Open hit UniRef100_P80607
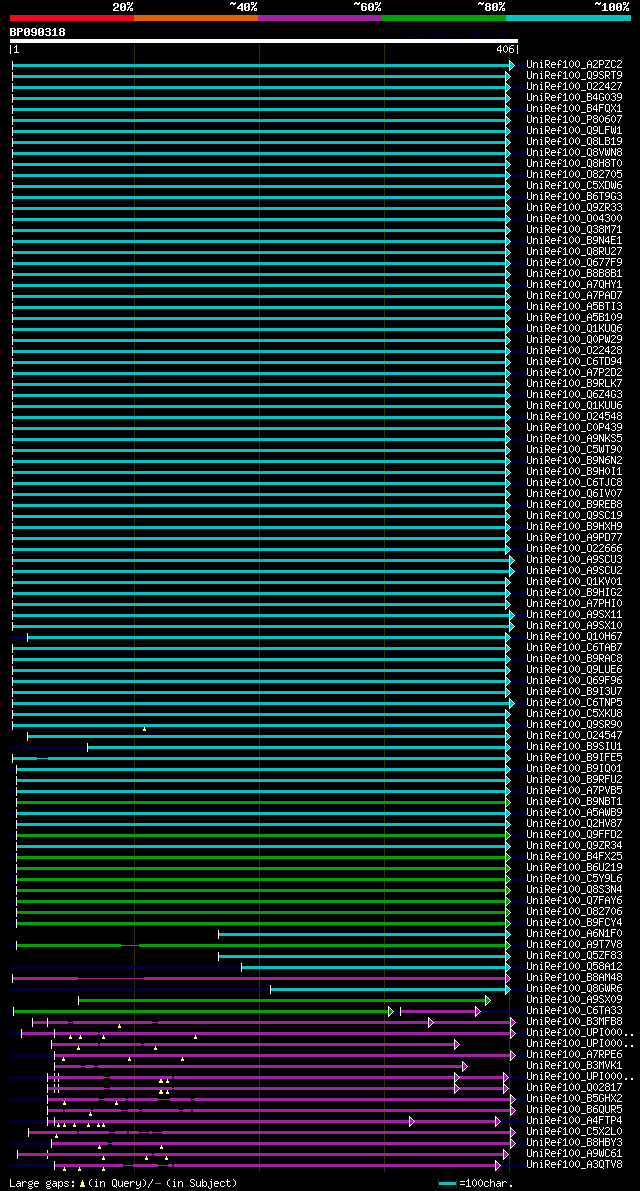 [574, 120]
